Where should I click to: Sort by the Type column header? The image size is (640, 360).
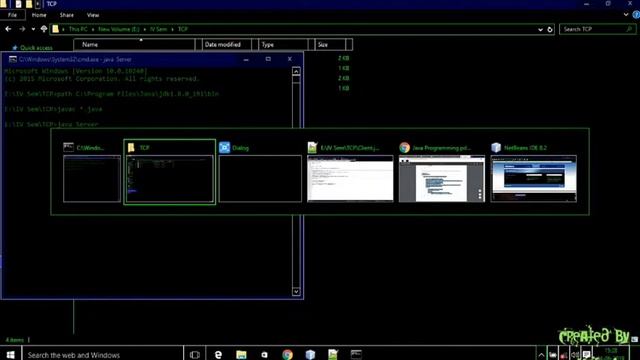pyautogui.click(x=283, y=44)
